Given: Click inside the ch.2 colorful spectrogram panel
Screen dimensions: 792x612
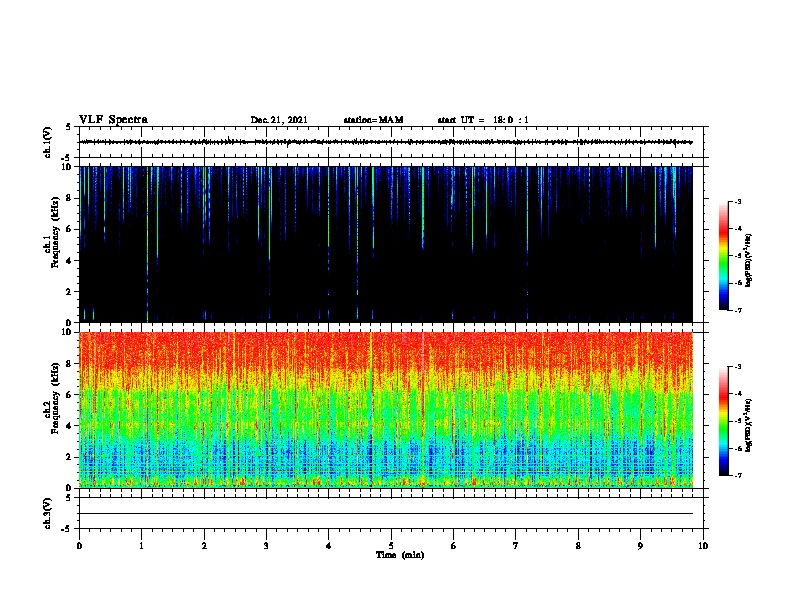Looking at the screenshot, I should coord(386,410).
